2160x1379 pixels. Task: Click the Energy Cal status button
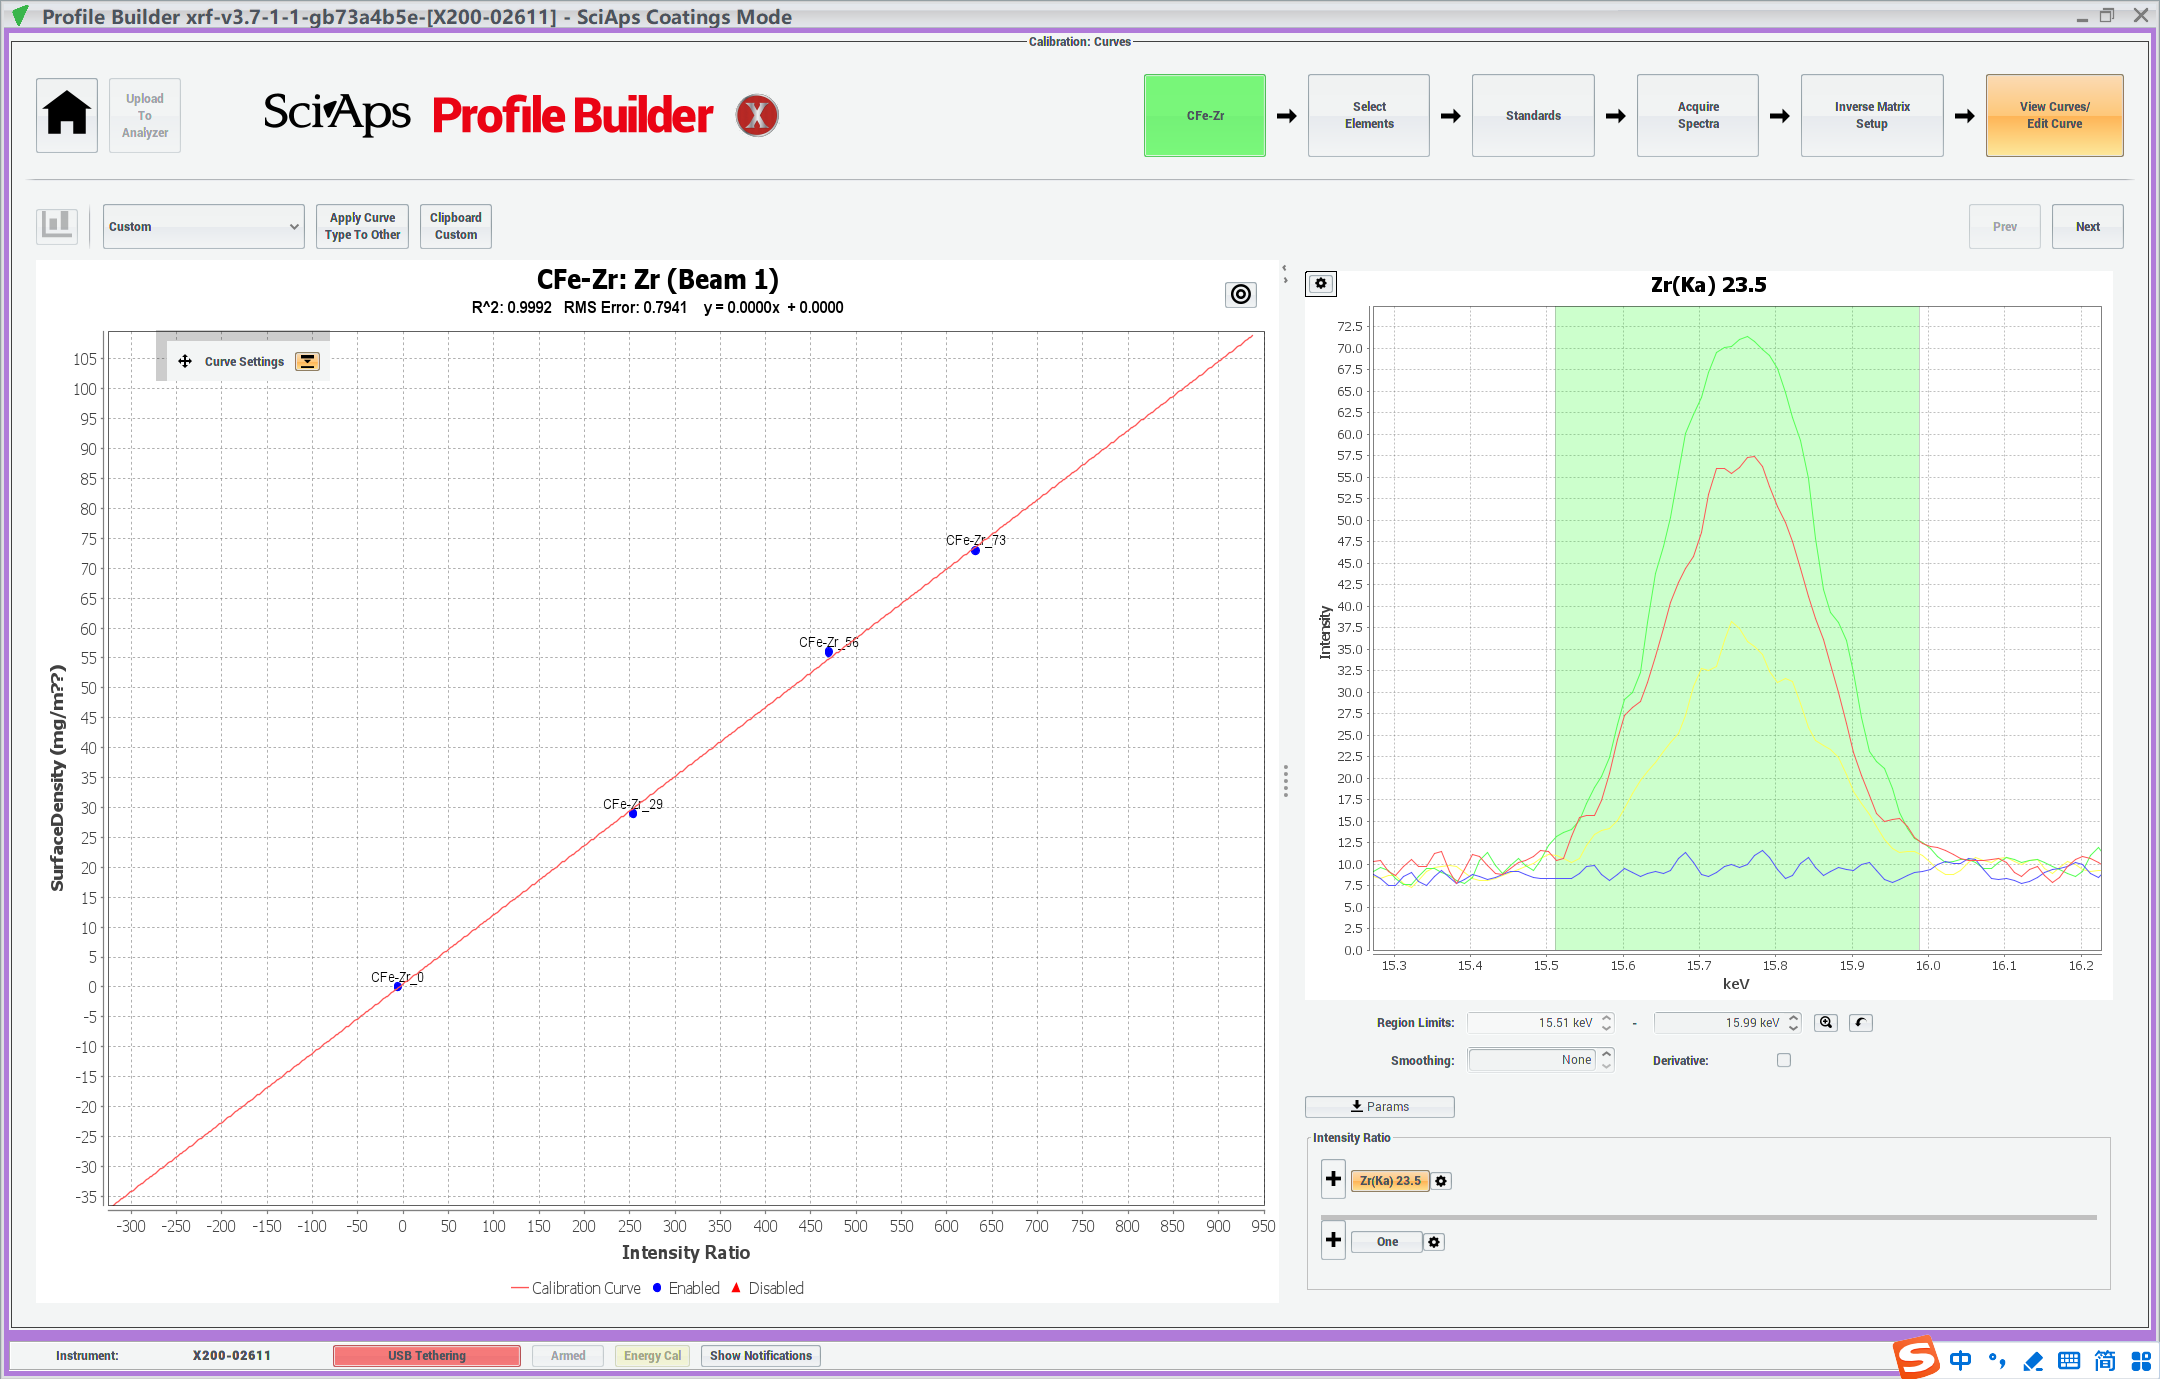tap(652, 1355)
